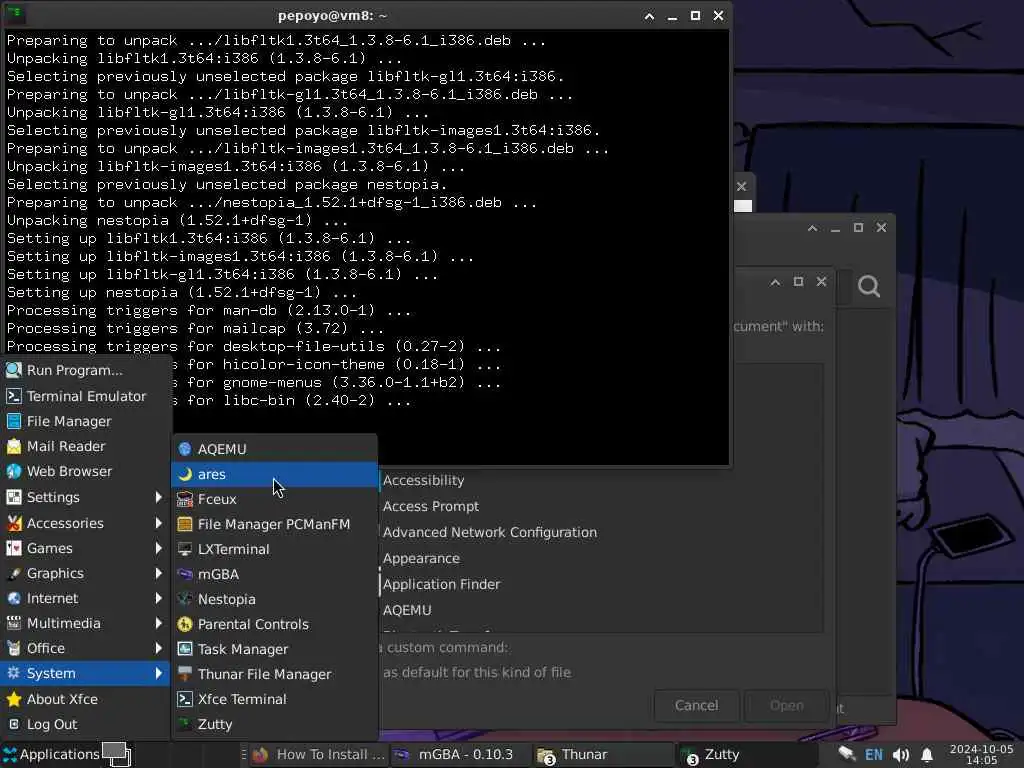Click the Settings category icon
Viewport: 1024px width, 768px height.
coord(14,497)
